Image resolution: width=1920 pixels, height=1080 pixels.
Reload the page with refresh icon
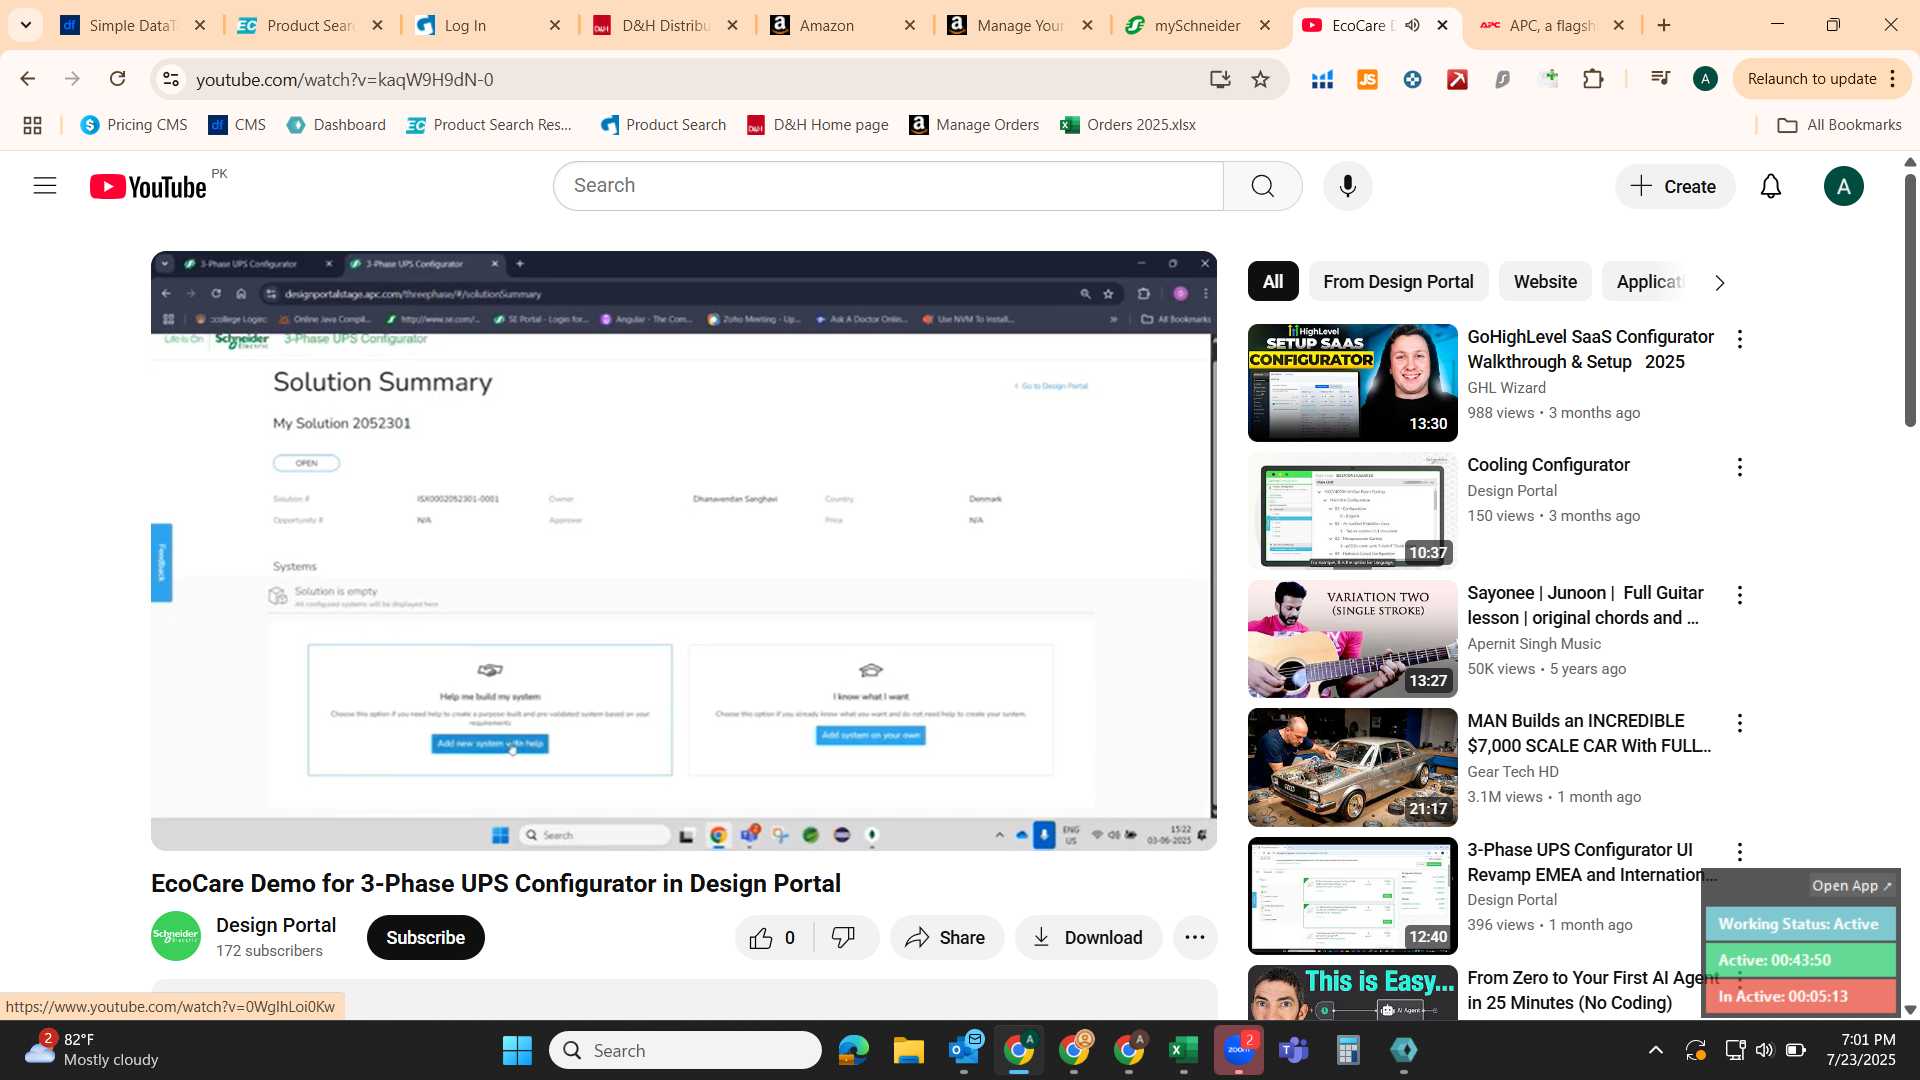click(117, 79)
